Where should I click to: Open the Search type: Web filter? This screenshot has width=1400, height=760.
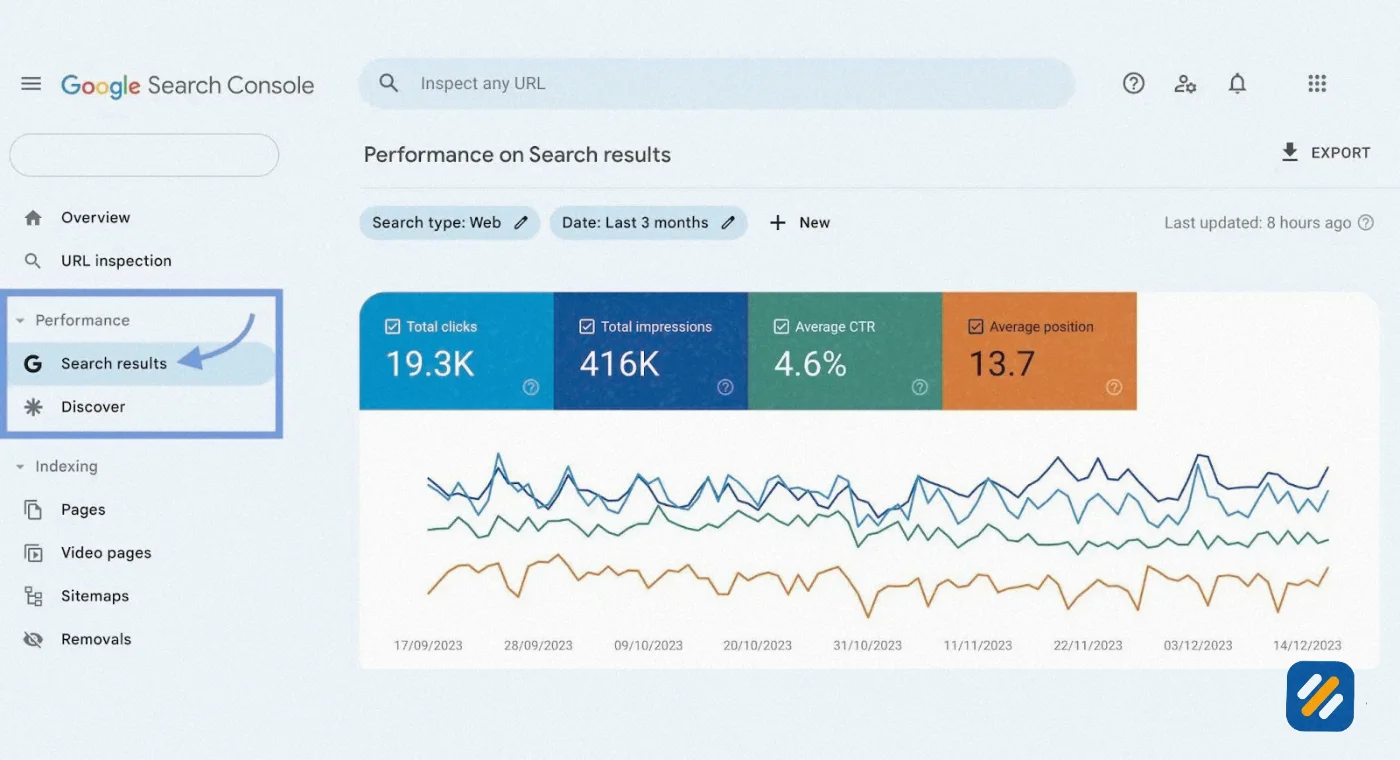(x=450, y=223)
